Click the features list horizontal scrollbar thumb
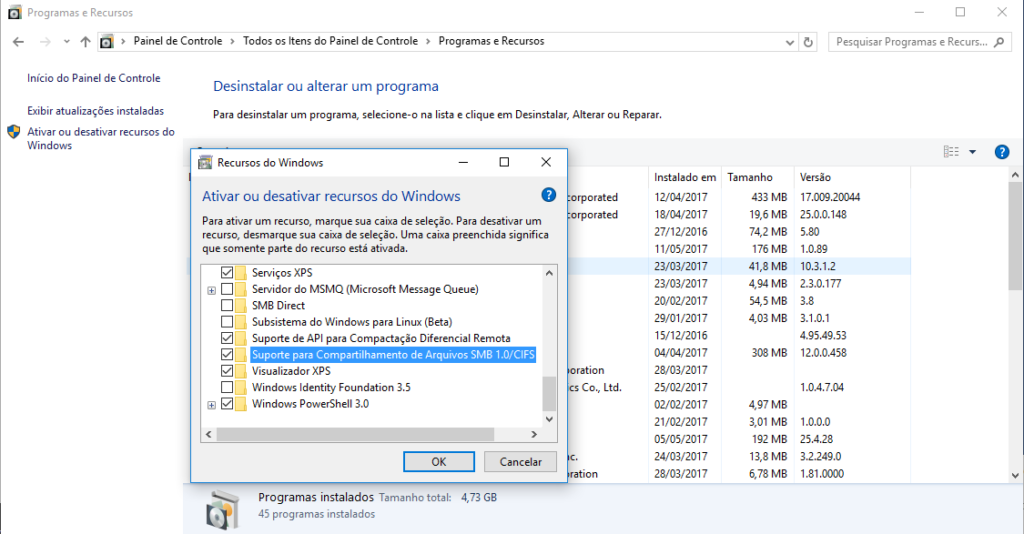The width and height of the screenshot is (1024, 534). coord(355,434)
